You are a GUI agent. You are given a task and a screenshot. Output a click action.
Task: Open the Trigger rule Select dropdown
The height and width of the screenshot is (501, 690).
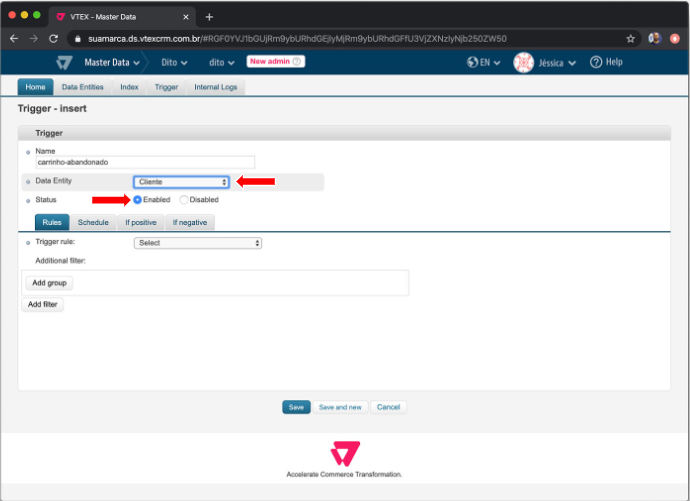(198, 243)
